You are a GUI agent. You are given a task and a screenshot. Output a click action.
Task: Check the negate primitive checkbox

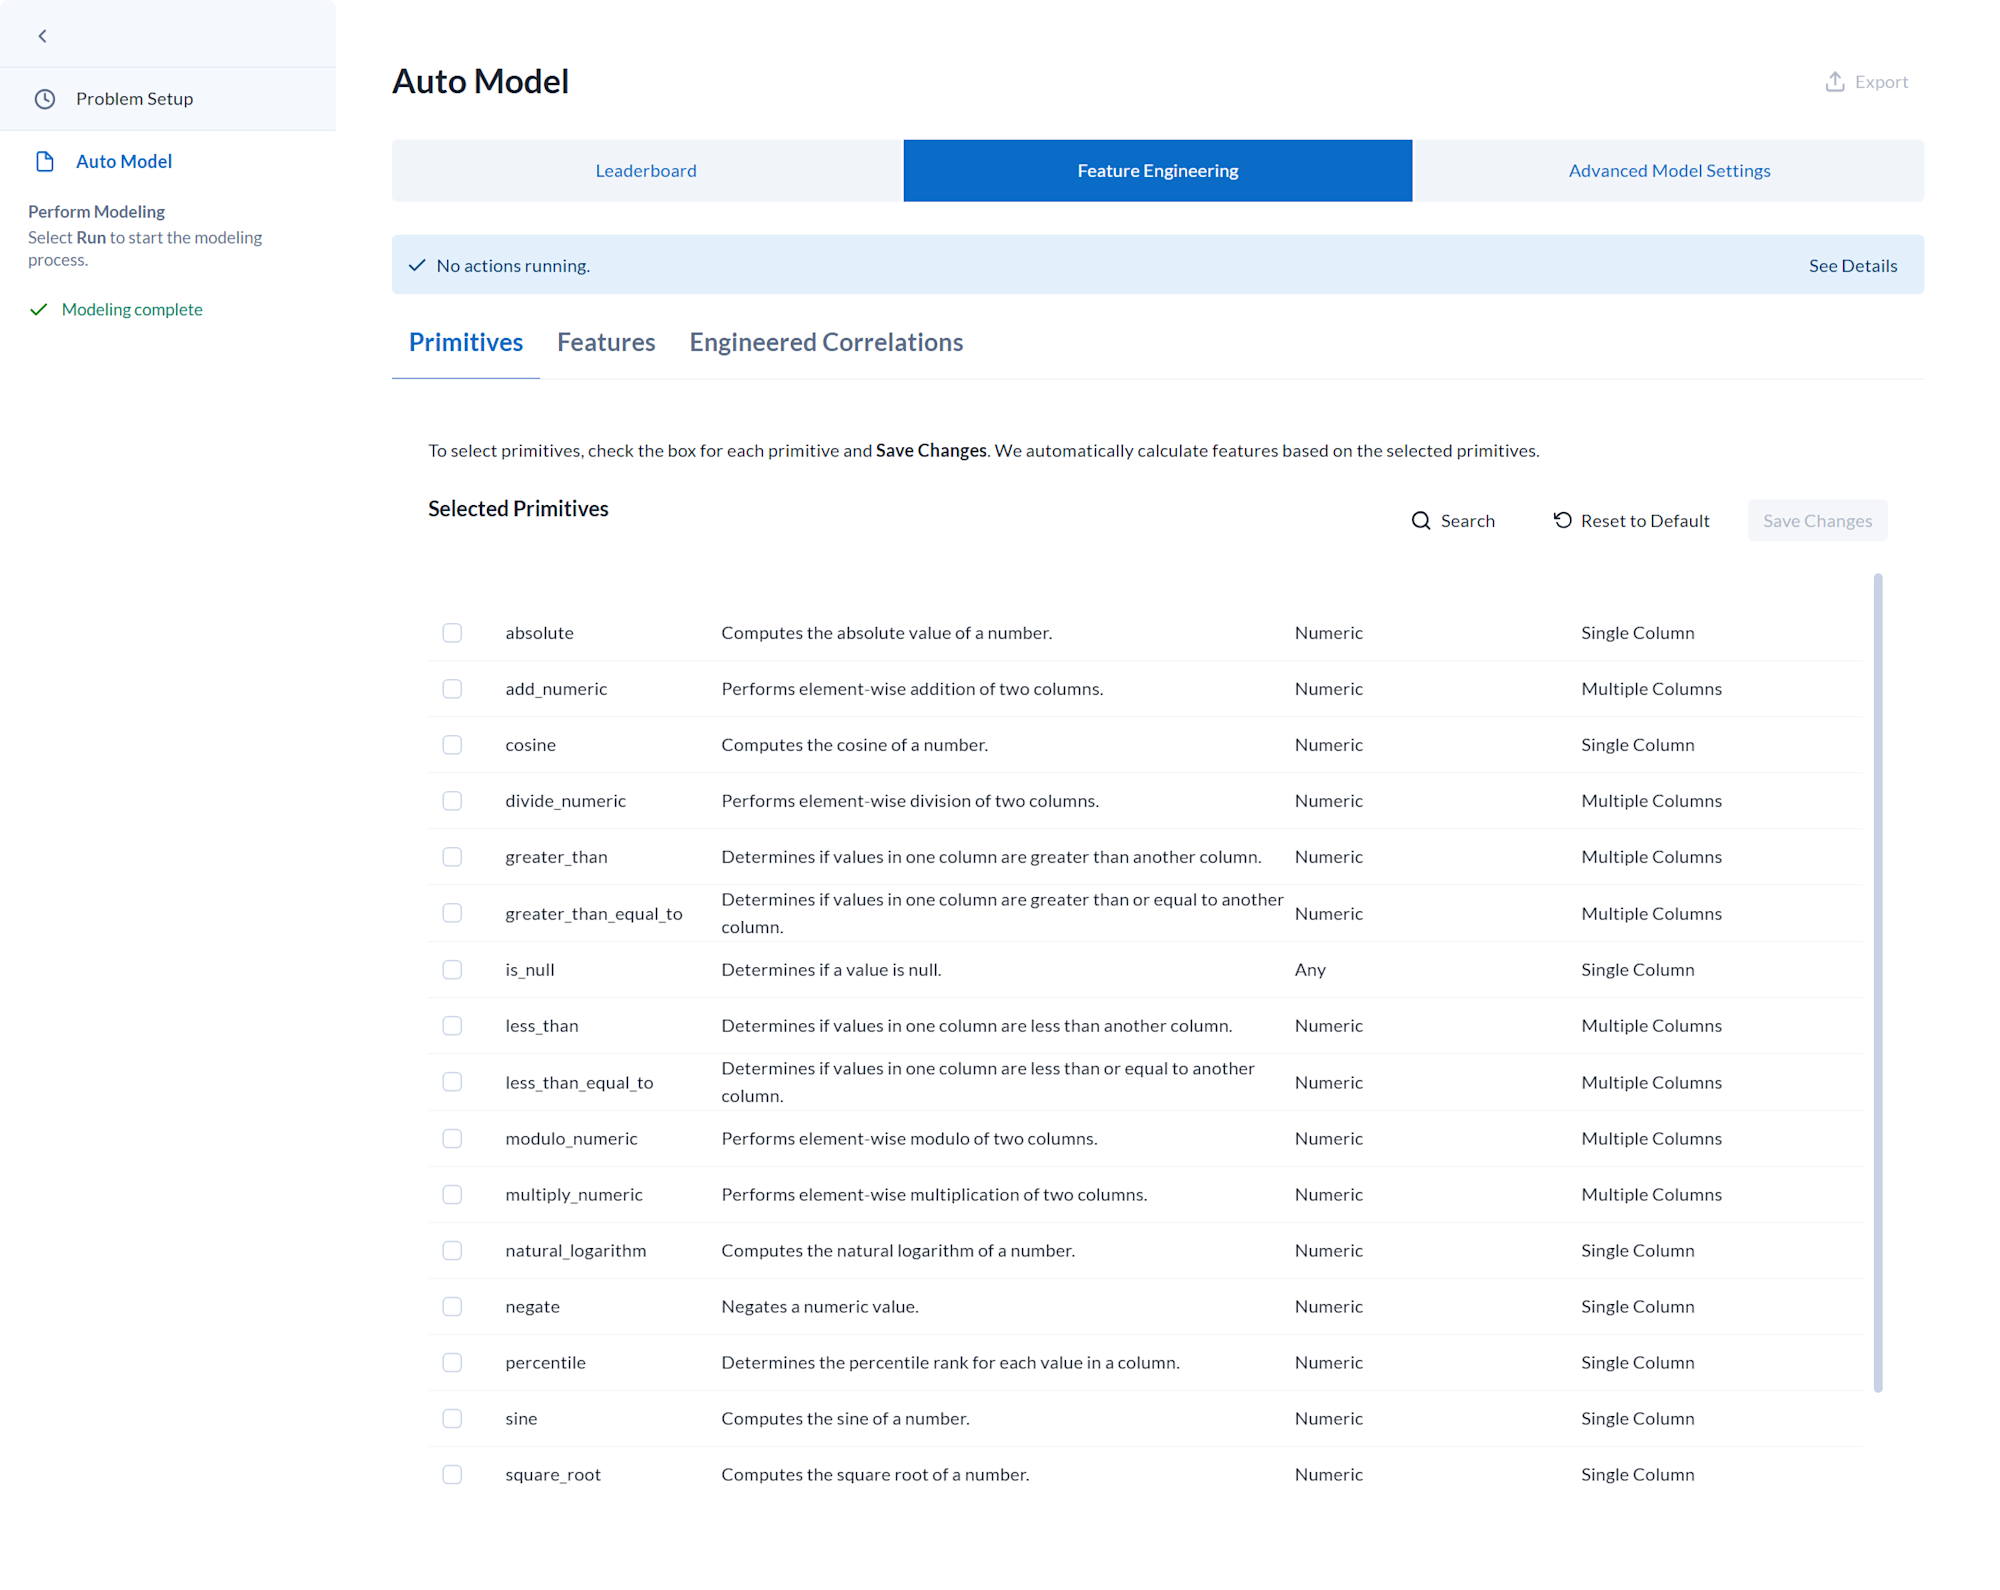pyautogui.click(x=452, y=1307)
